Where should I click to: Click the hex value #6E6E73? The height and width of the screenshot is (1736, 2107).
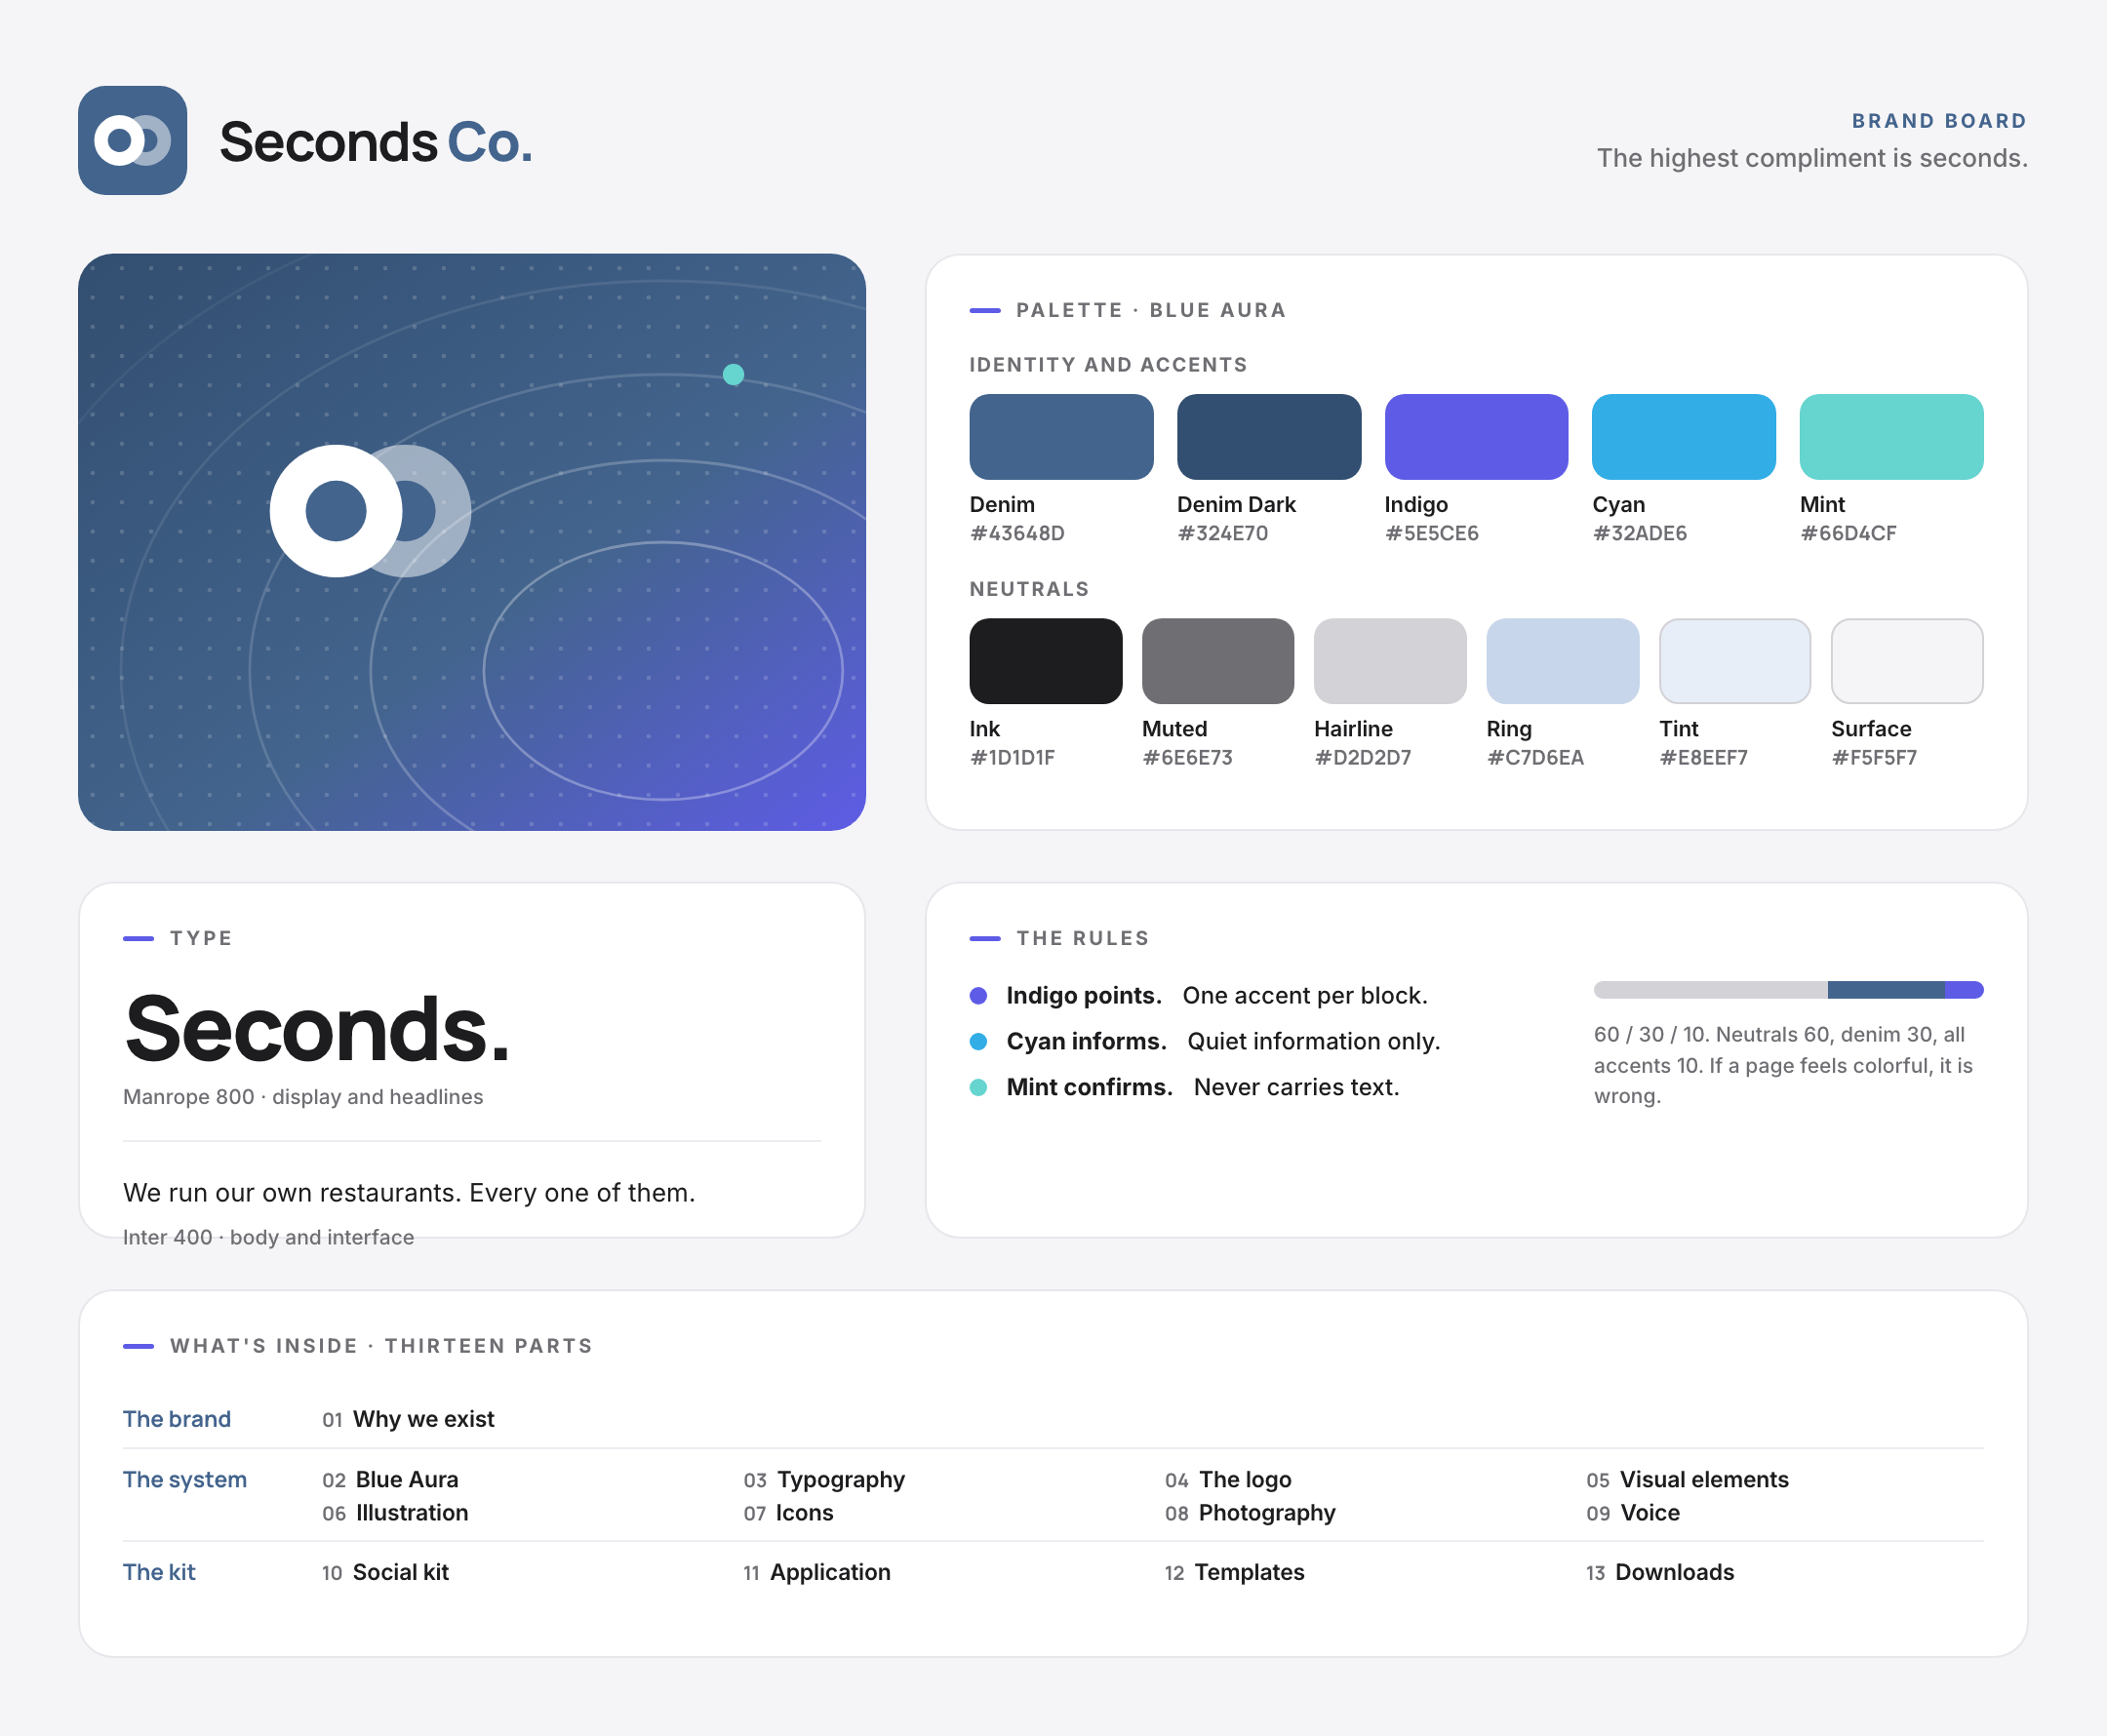click(1187, 757)
